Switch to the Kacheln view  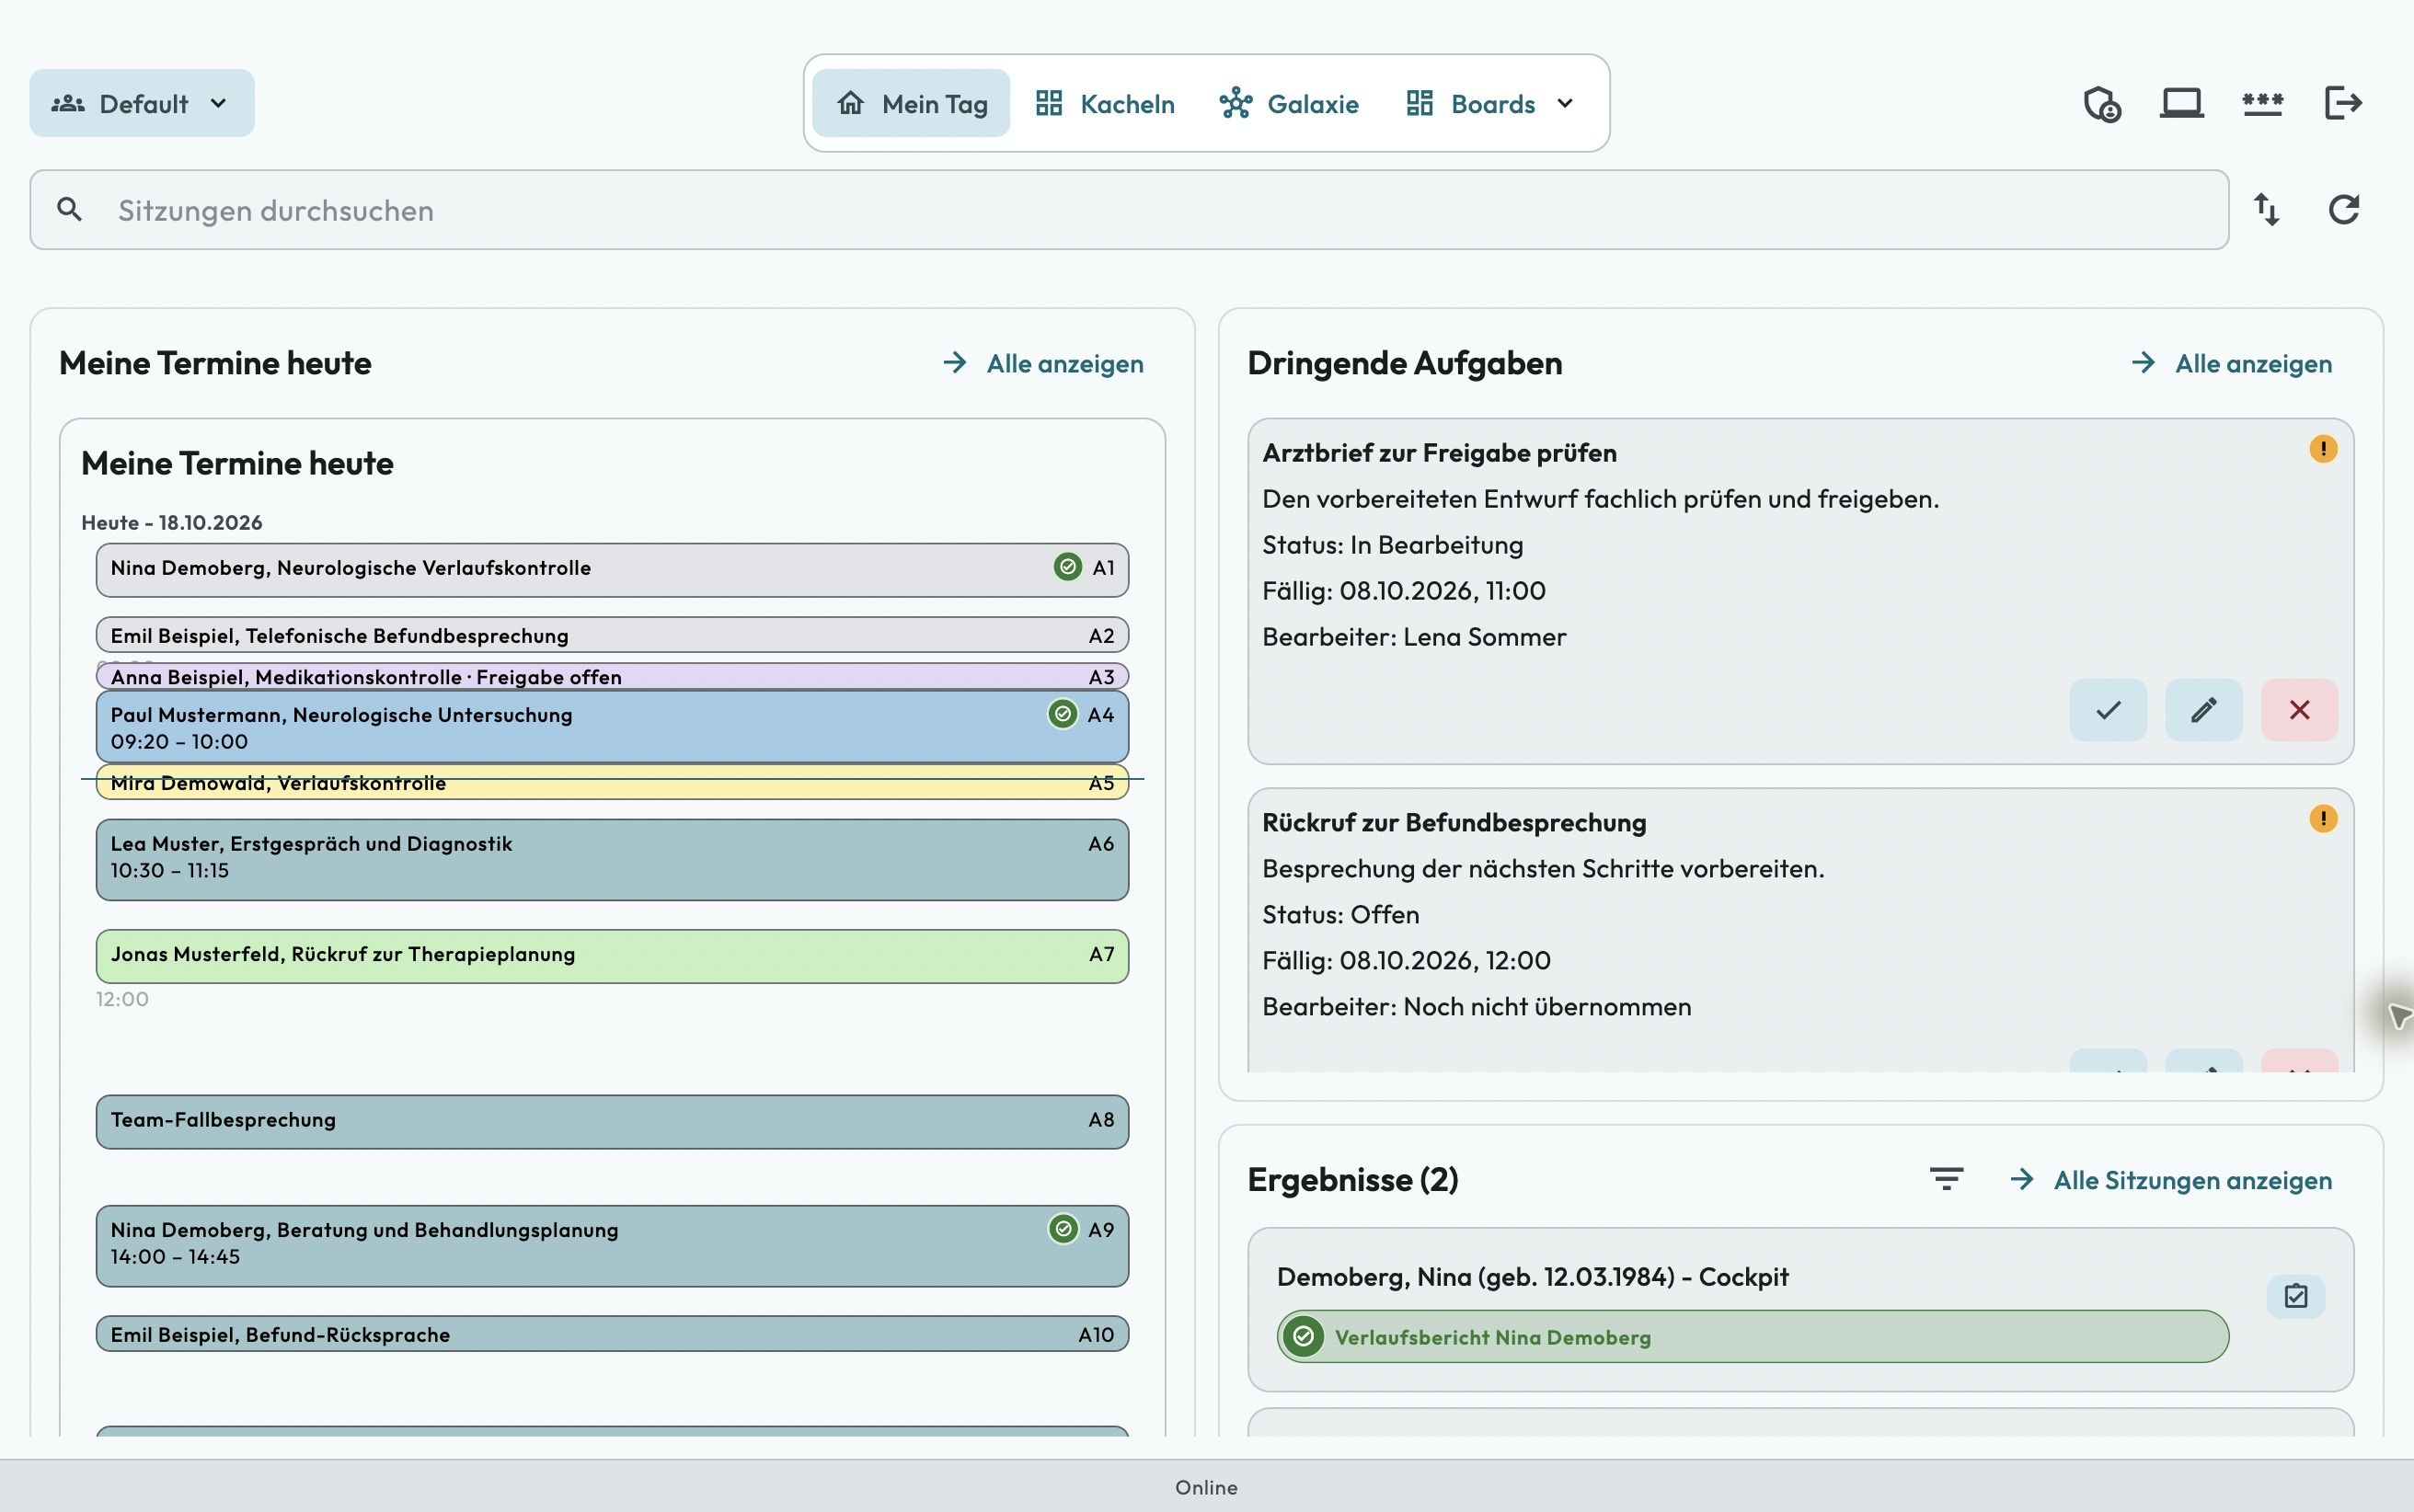1105,103
